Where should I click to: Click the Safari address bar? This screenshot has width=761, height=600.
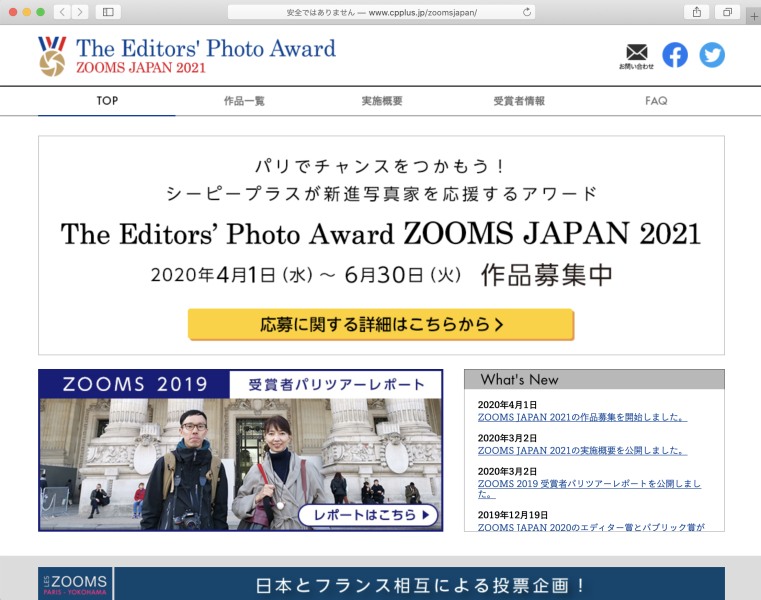pyautogui.click(x=381, y=12)
